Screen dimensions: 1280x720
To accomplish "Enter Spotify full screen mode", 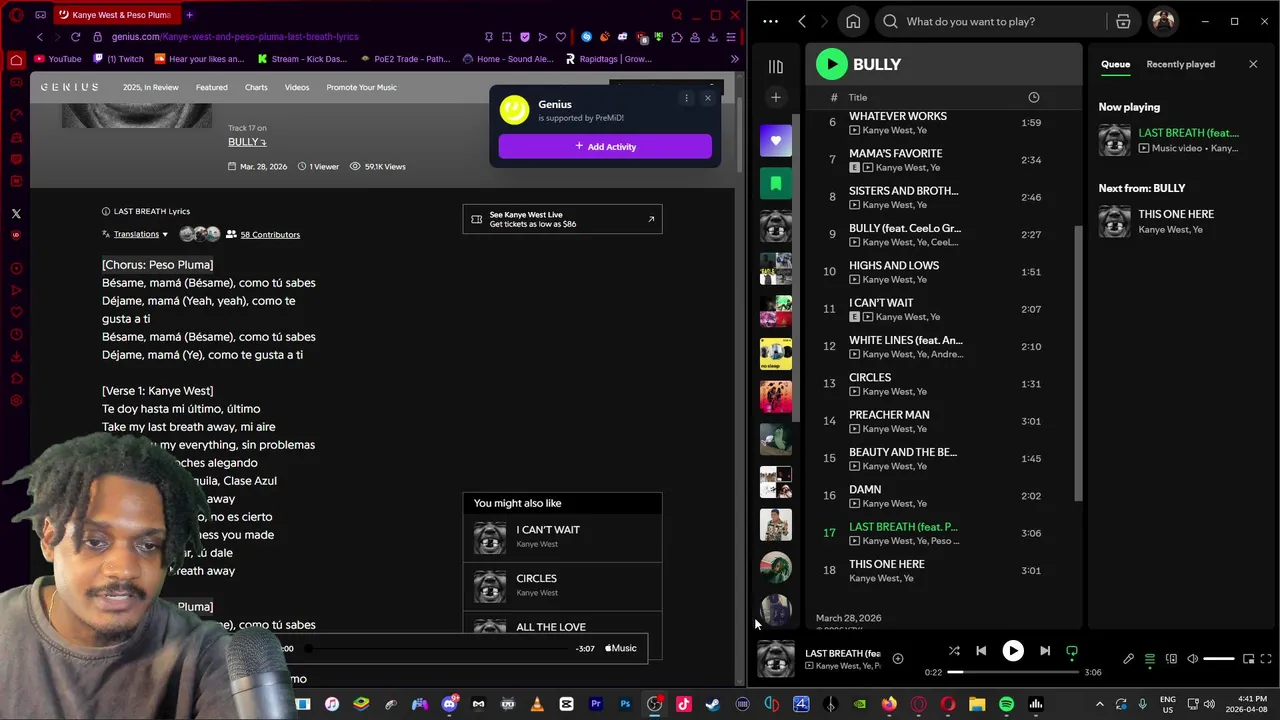I will pos(1266,659).
